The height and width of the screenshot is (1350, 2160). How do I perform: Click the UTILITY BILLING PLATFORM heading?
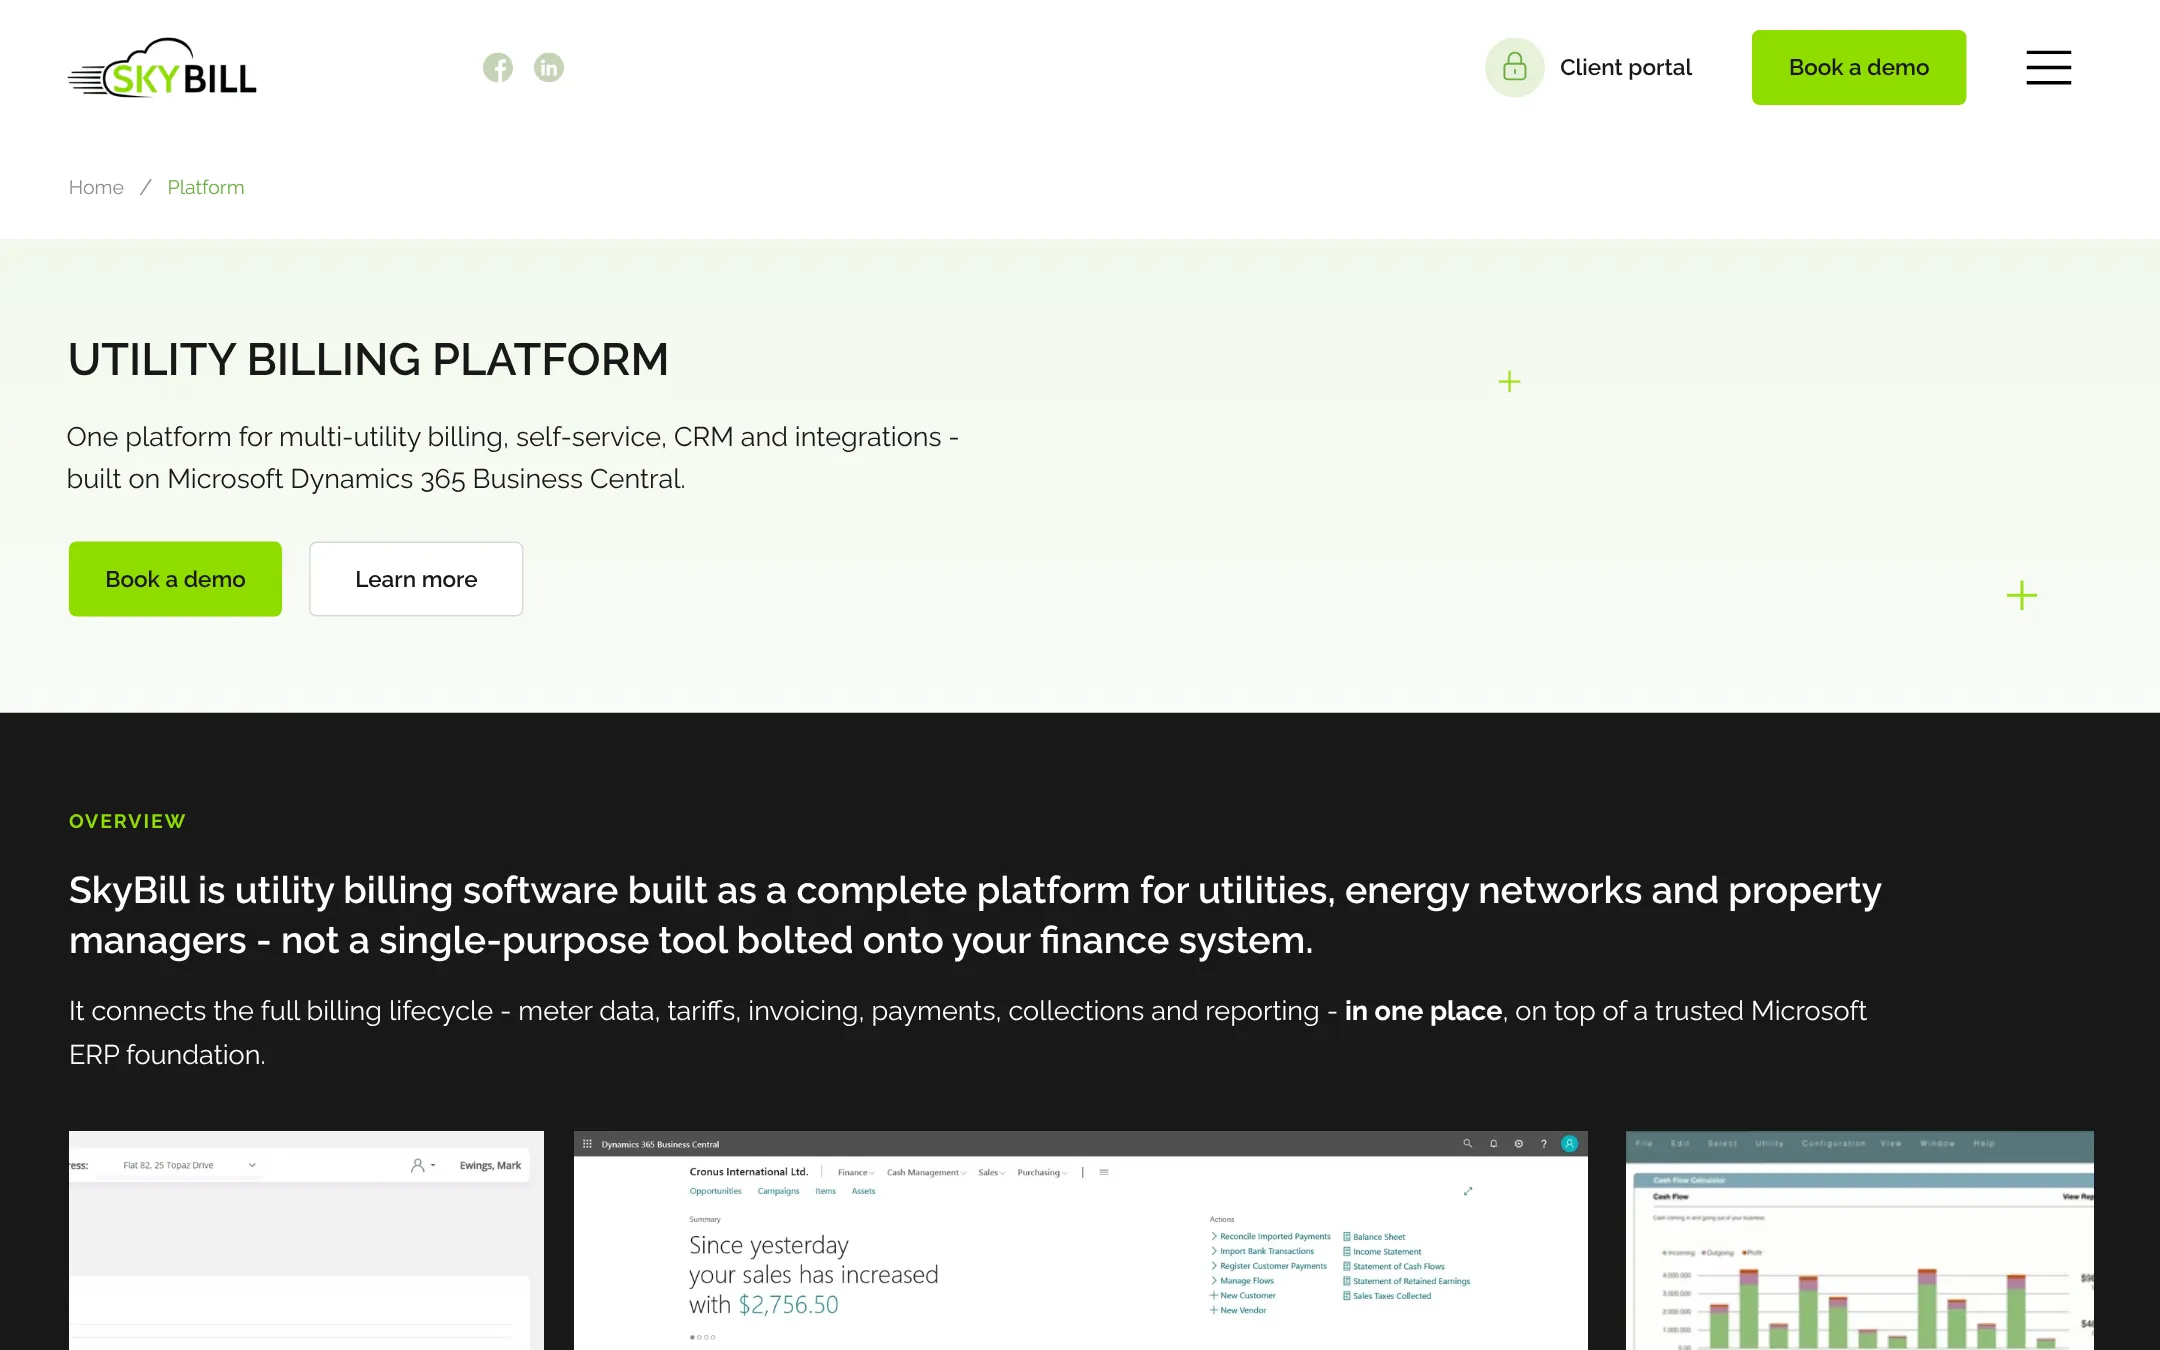coord(368,360)
